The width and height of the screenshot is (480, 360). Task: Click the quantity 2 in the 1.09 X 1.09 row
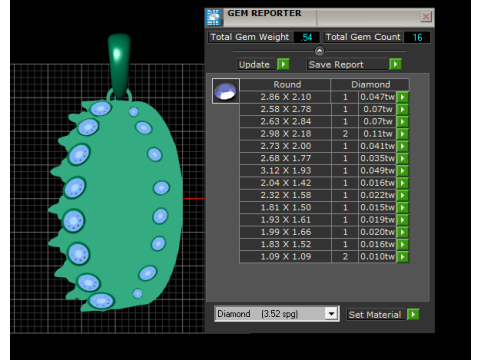[345, 257]
